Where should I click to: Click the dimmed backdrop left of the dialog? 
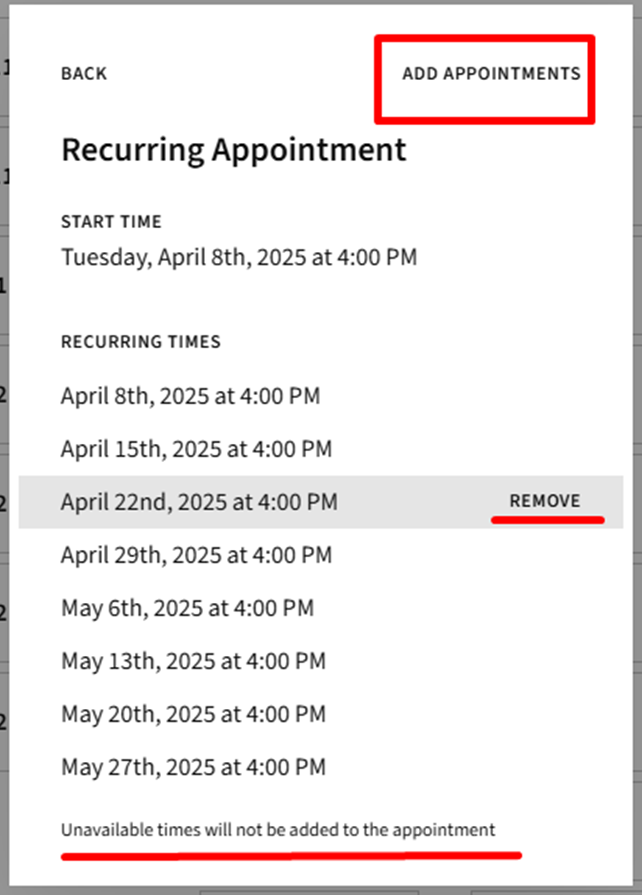pos(4,400)
